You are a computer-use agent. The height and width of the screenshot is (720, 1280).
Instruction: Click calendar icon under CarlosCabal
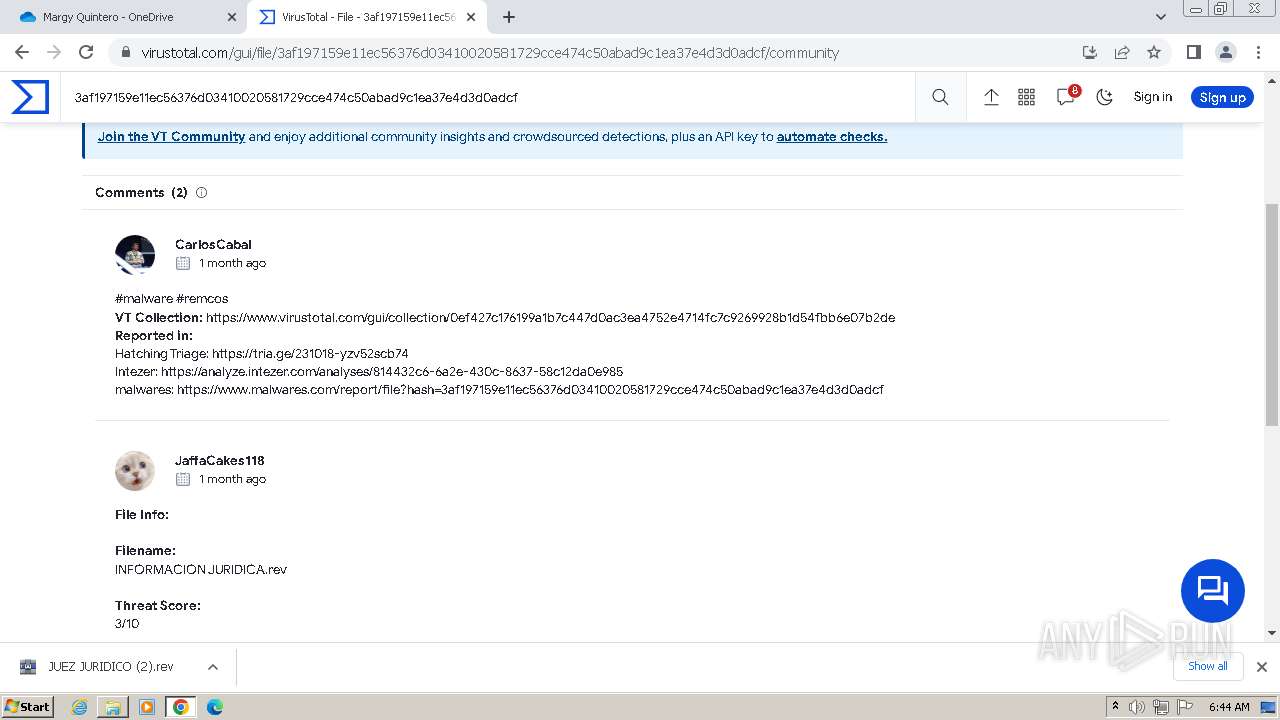(183, 263)
